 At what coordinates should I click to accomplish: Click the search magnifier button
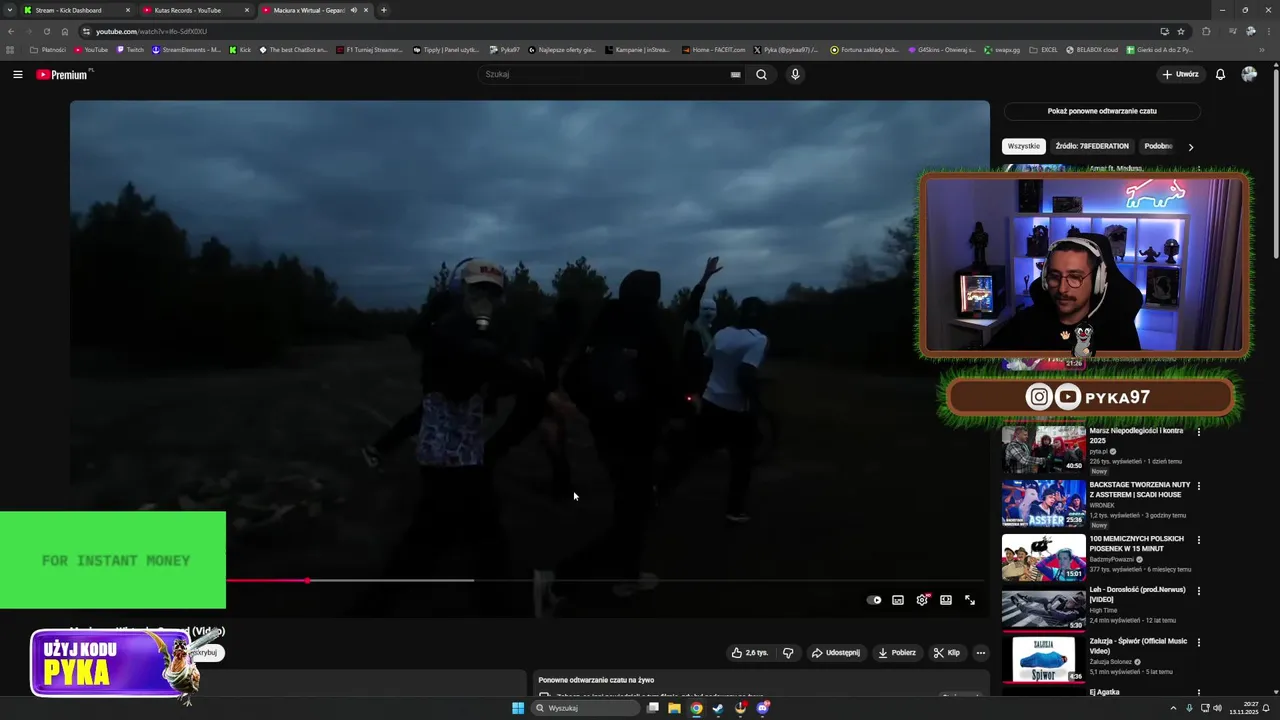(x=761, y=74)
